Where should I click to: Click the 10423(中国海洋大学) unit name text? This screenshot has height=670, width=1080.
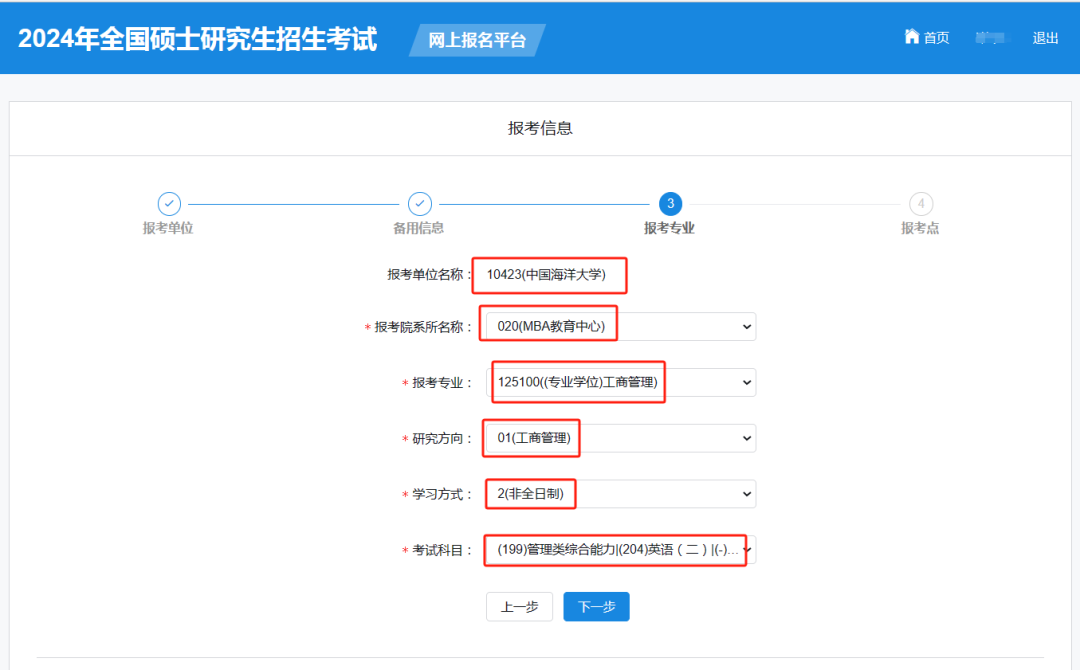pos(546,274)
